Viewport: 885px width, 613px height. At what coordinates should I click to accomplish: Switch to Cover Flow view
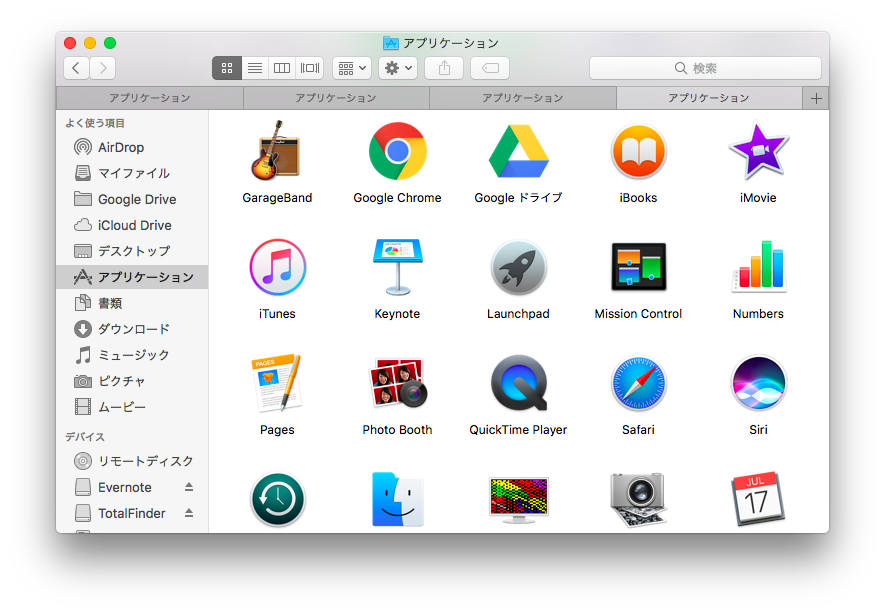309,68
